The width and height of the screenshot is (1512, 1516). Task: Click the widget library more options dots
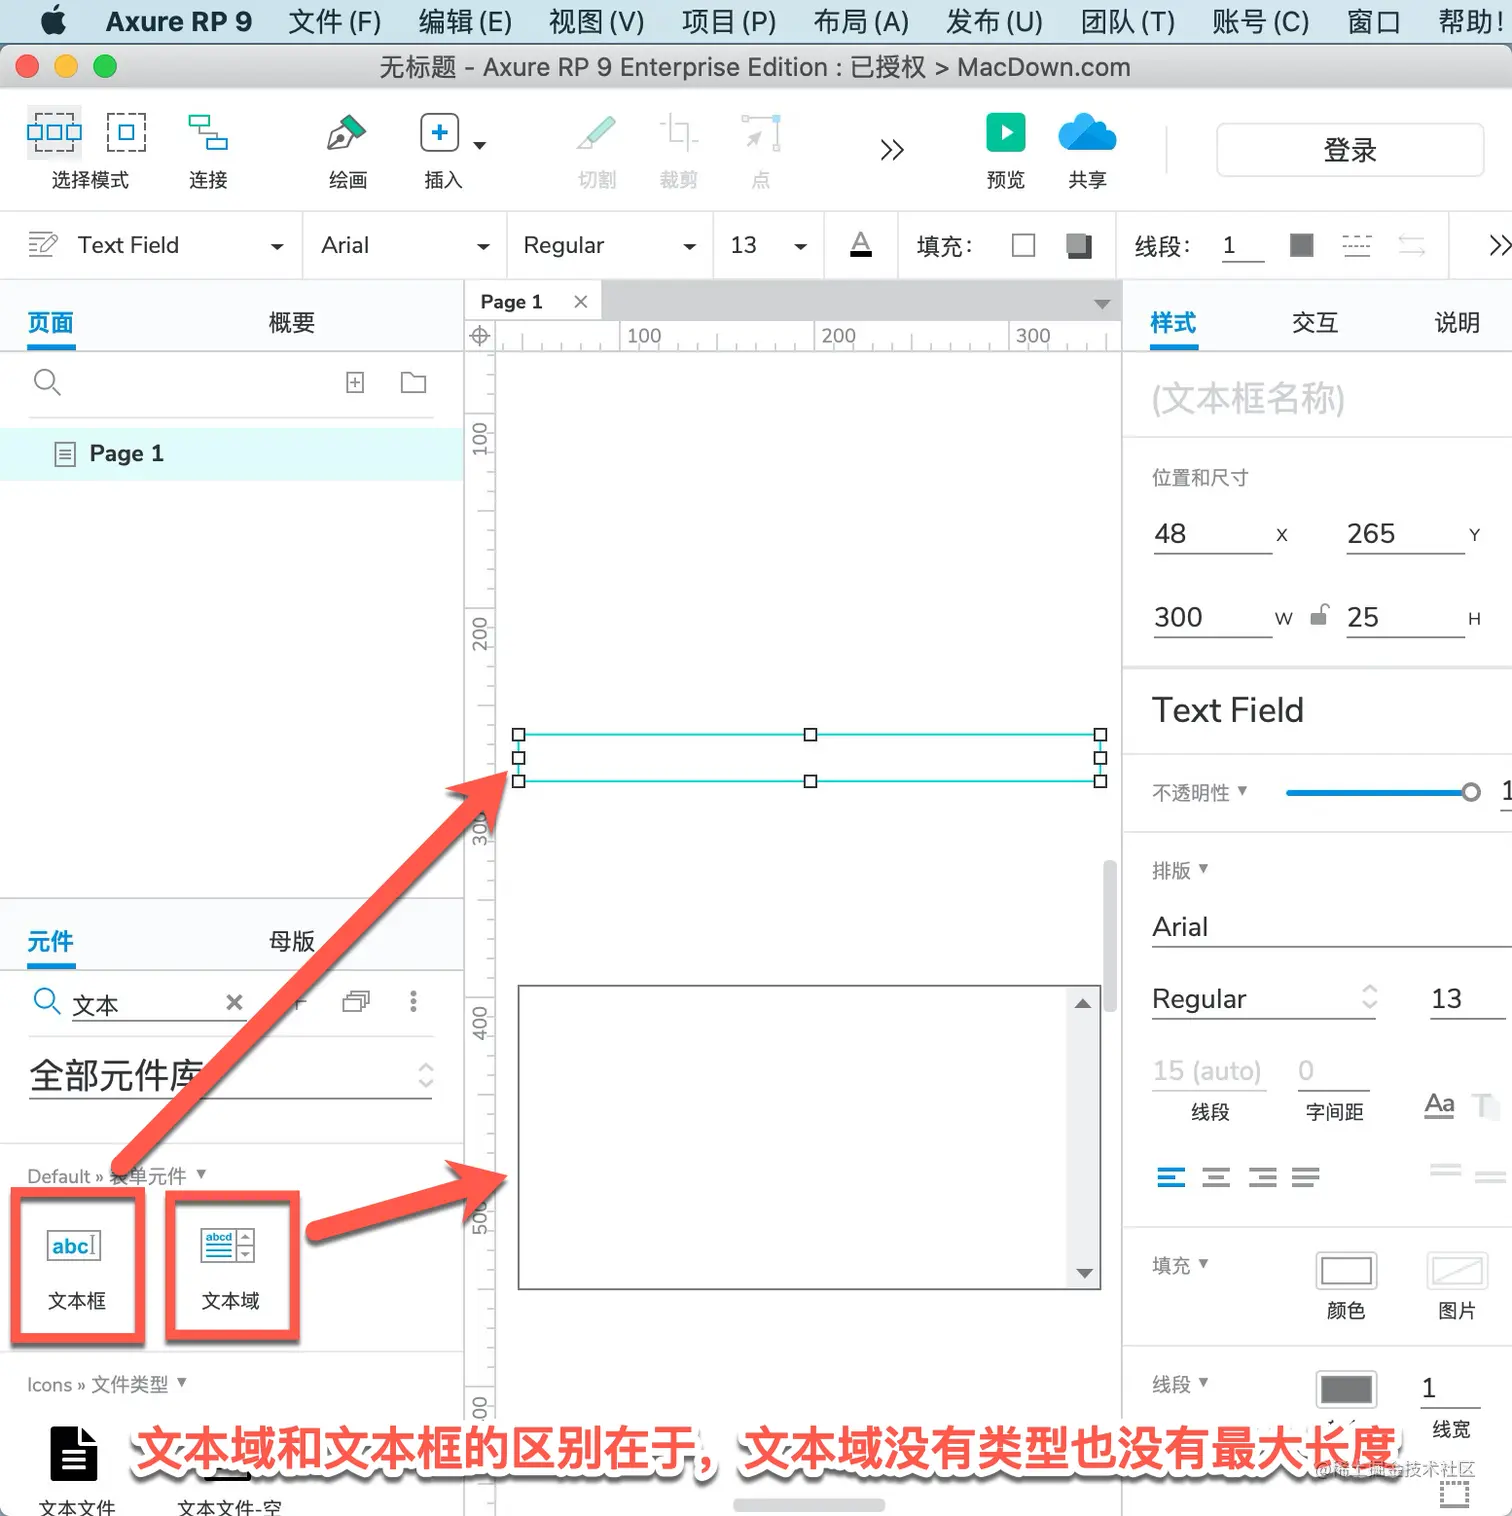413,1001
